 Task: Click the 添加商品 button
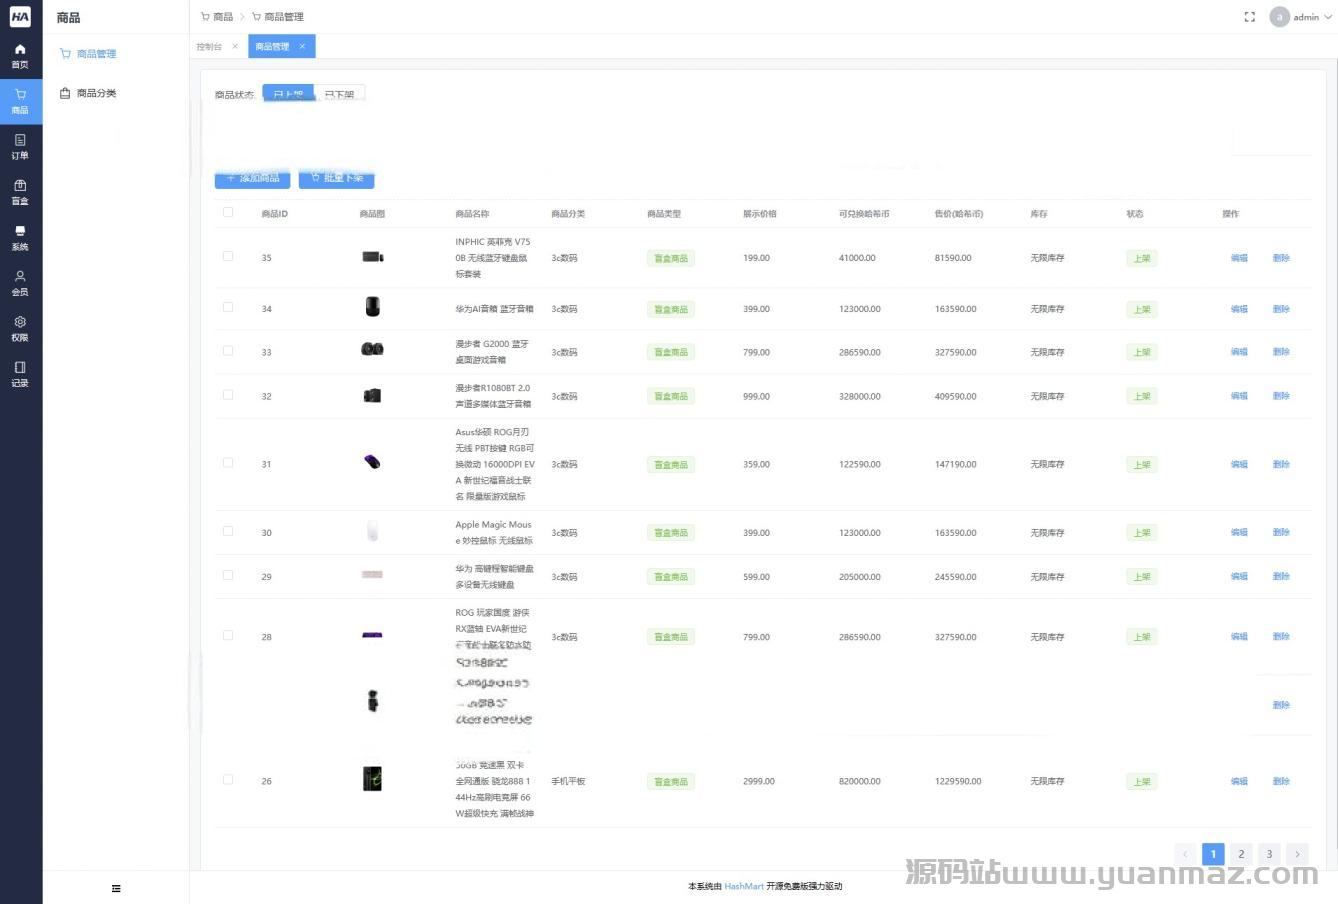pyautogui.click(x=253, y=178)
